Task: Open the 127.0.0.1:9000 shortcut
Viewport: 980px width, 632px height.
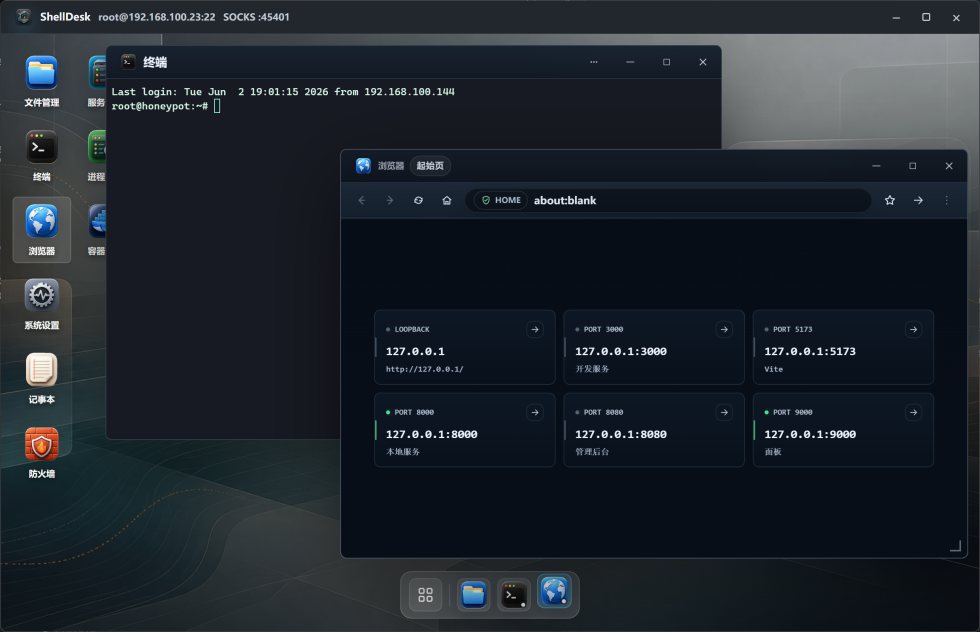Action: [843, 430]
